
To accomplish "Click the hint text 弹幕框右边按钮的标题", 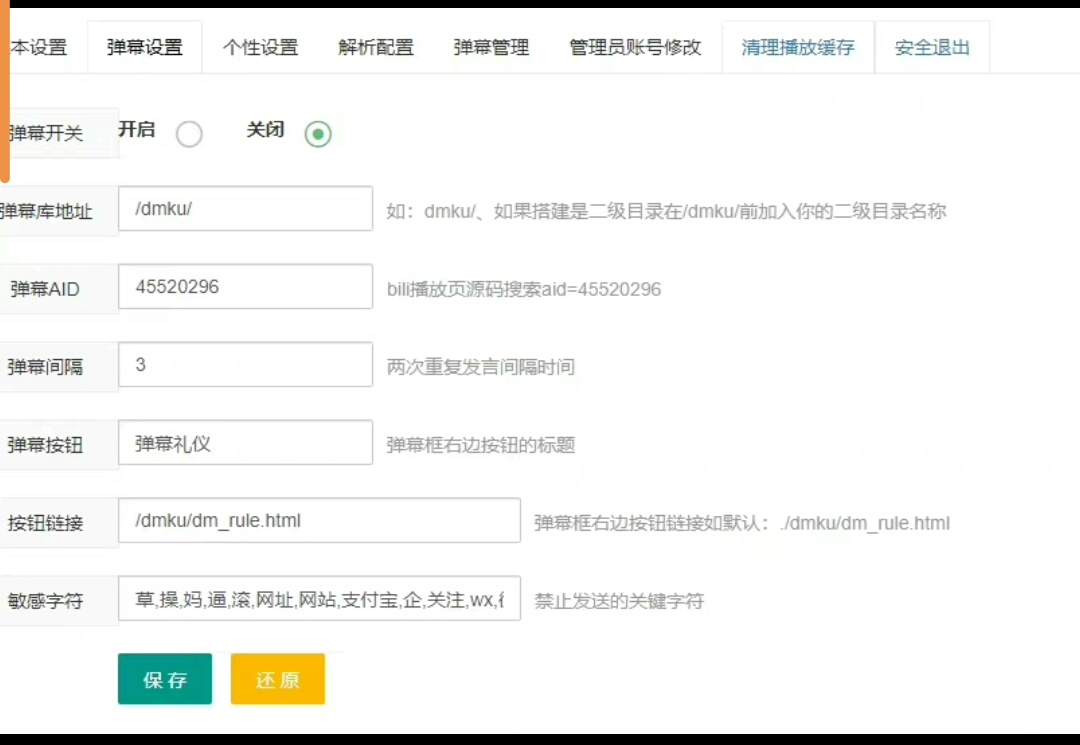I will coord(481,445).
